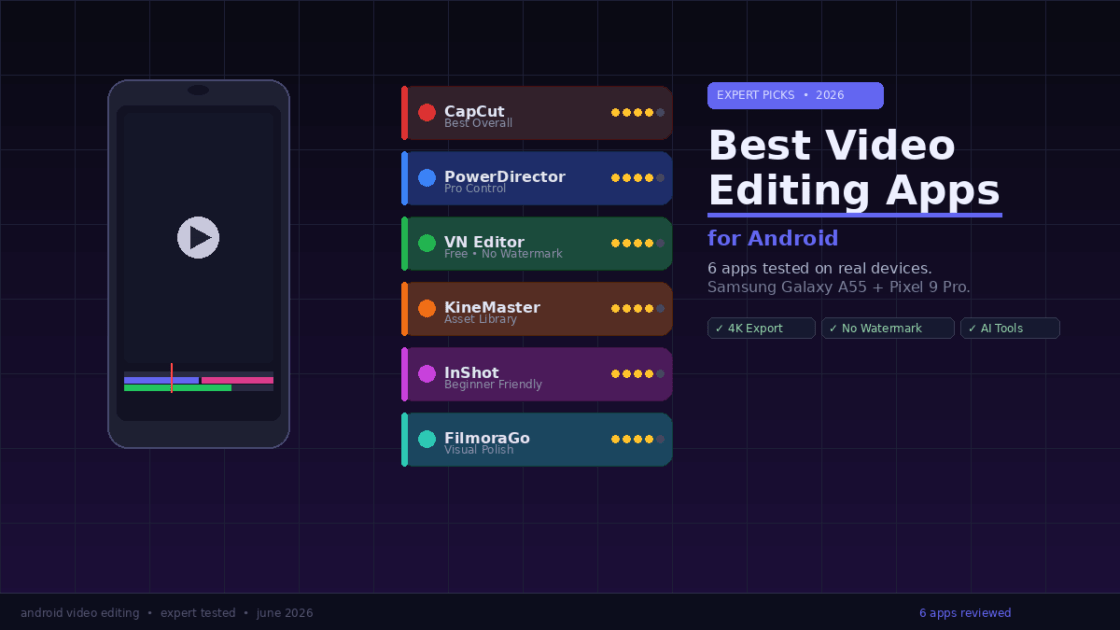The image size is (1120, 630).
Task: Select the green track on the timeline
Action: pos(178,388)
